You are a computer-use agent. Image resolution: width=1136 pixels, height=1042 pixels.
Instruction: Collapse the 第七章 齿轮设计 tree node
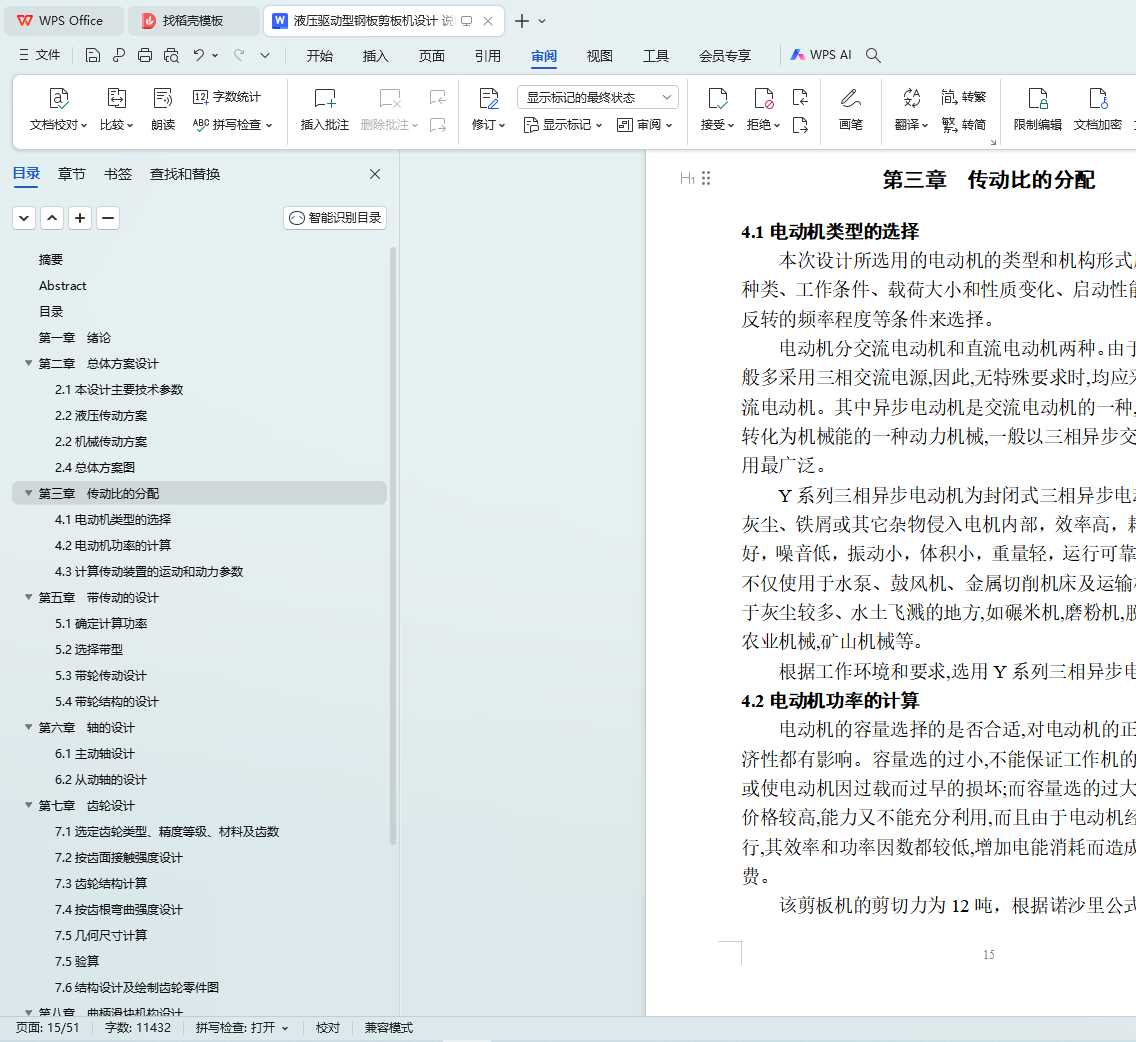click(28, 805)
